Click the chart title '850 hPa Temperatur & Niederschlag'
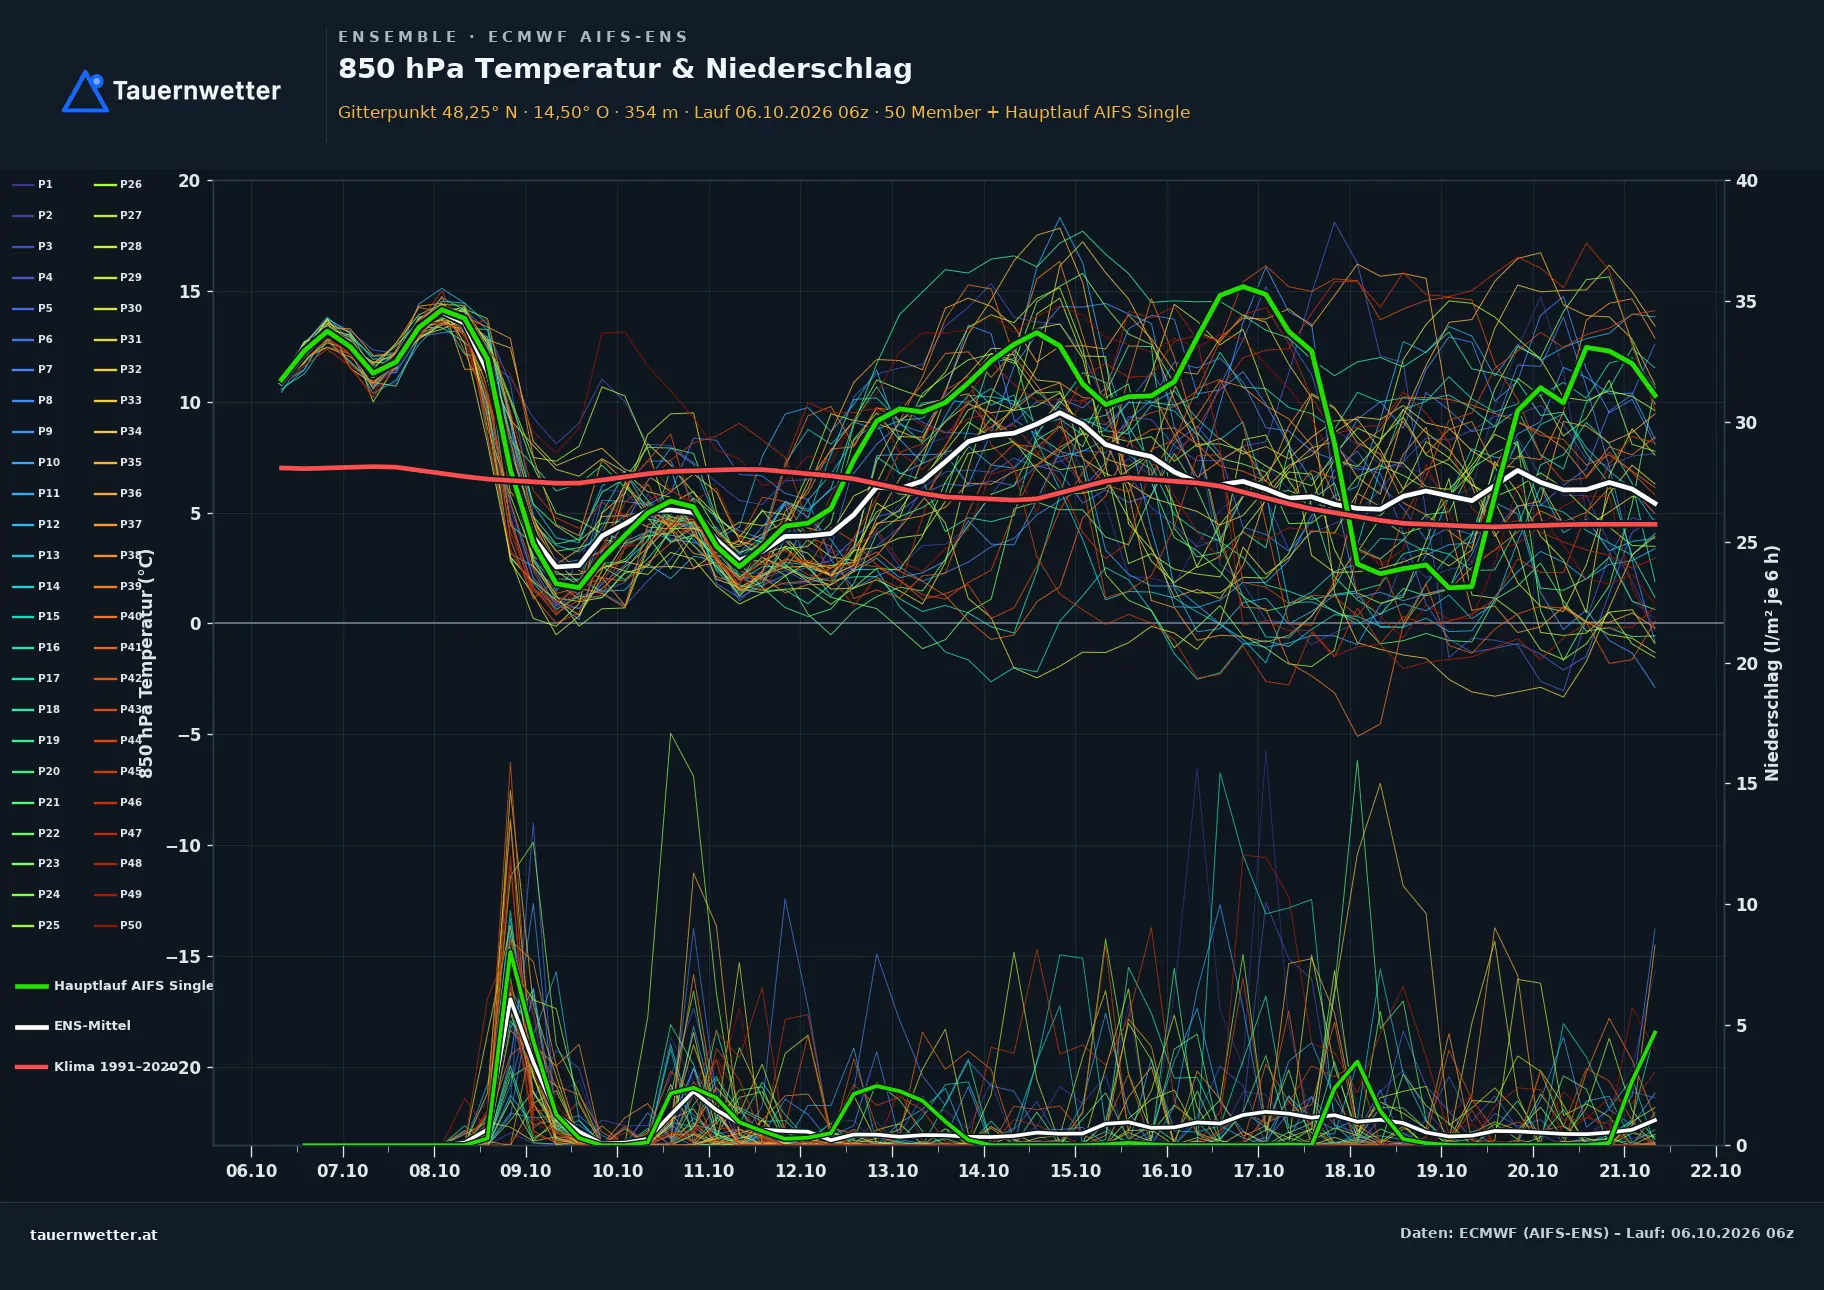 pos(625,68)
